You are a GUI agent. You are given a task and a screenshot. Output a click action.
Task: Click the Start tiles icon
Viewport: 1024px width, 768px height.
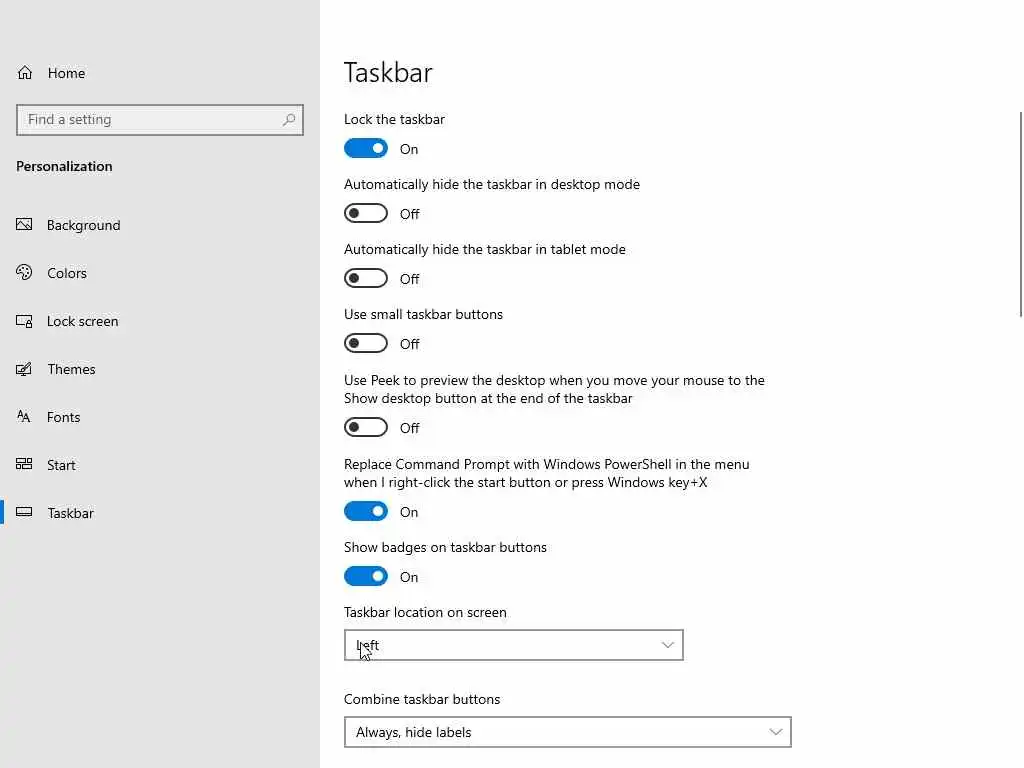tap(25, 465)
